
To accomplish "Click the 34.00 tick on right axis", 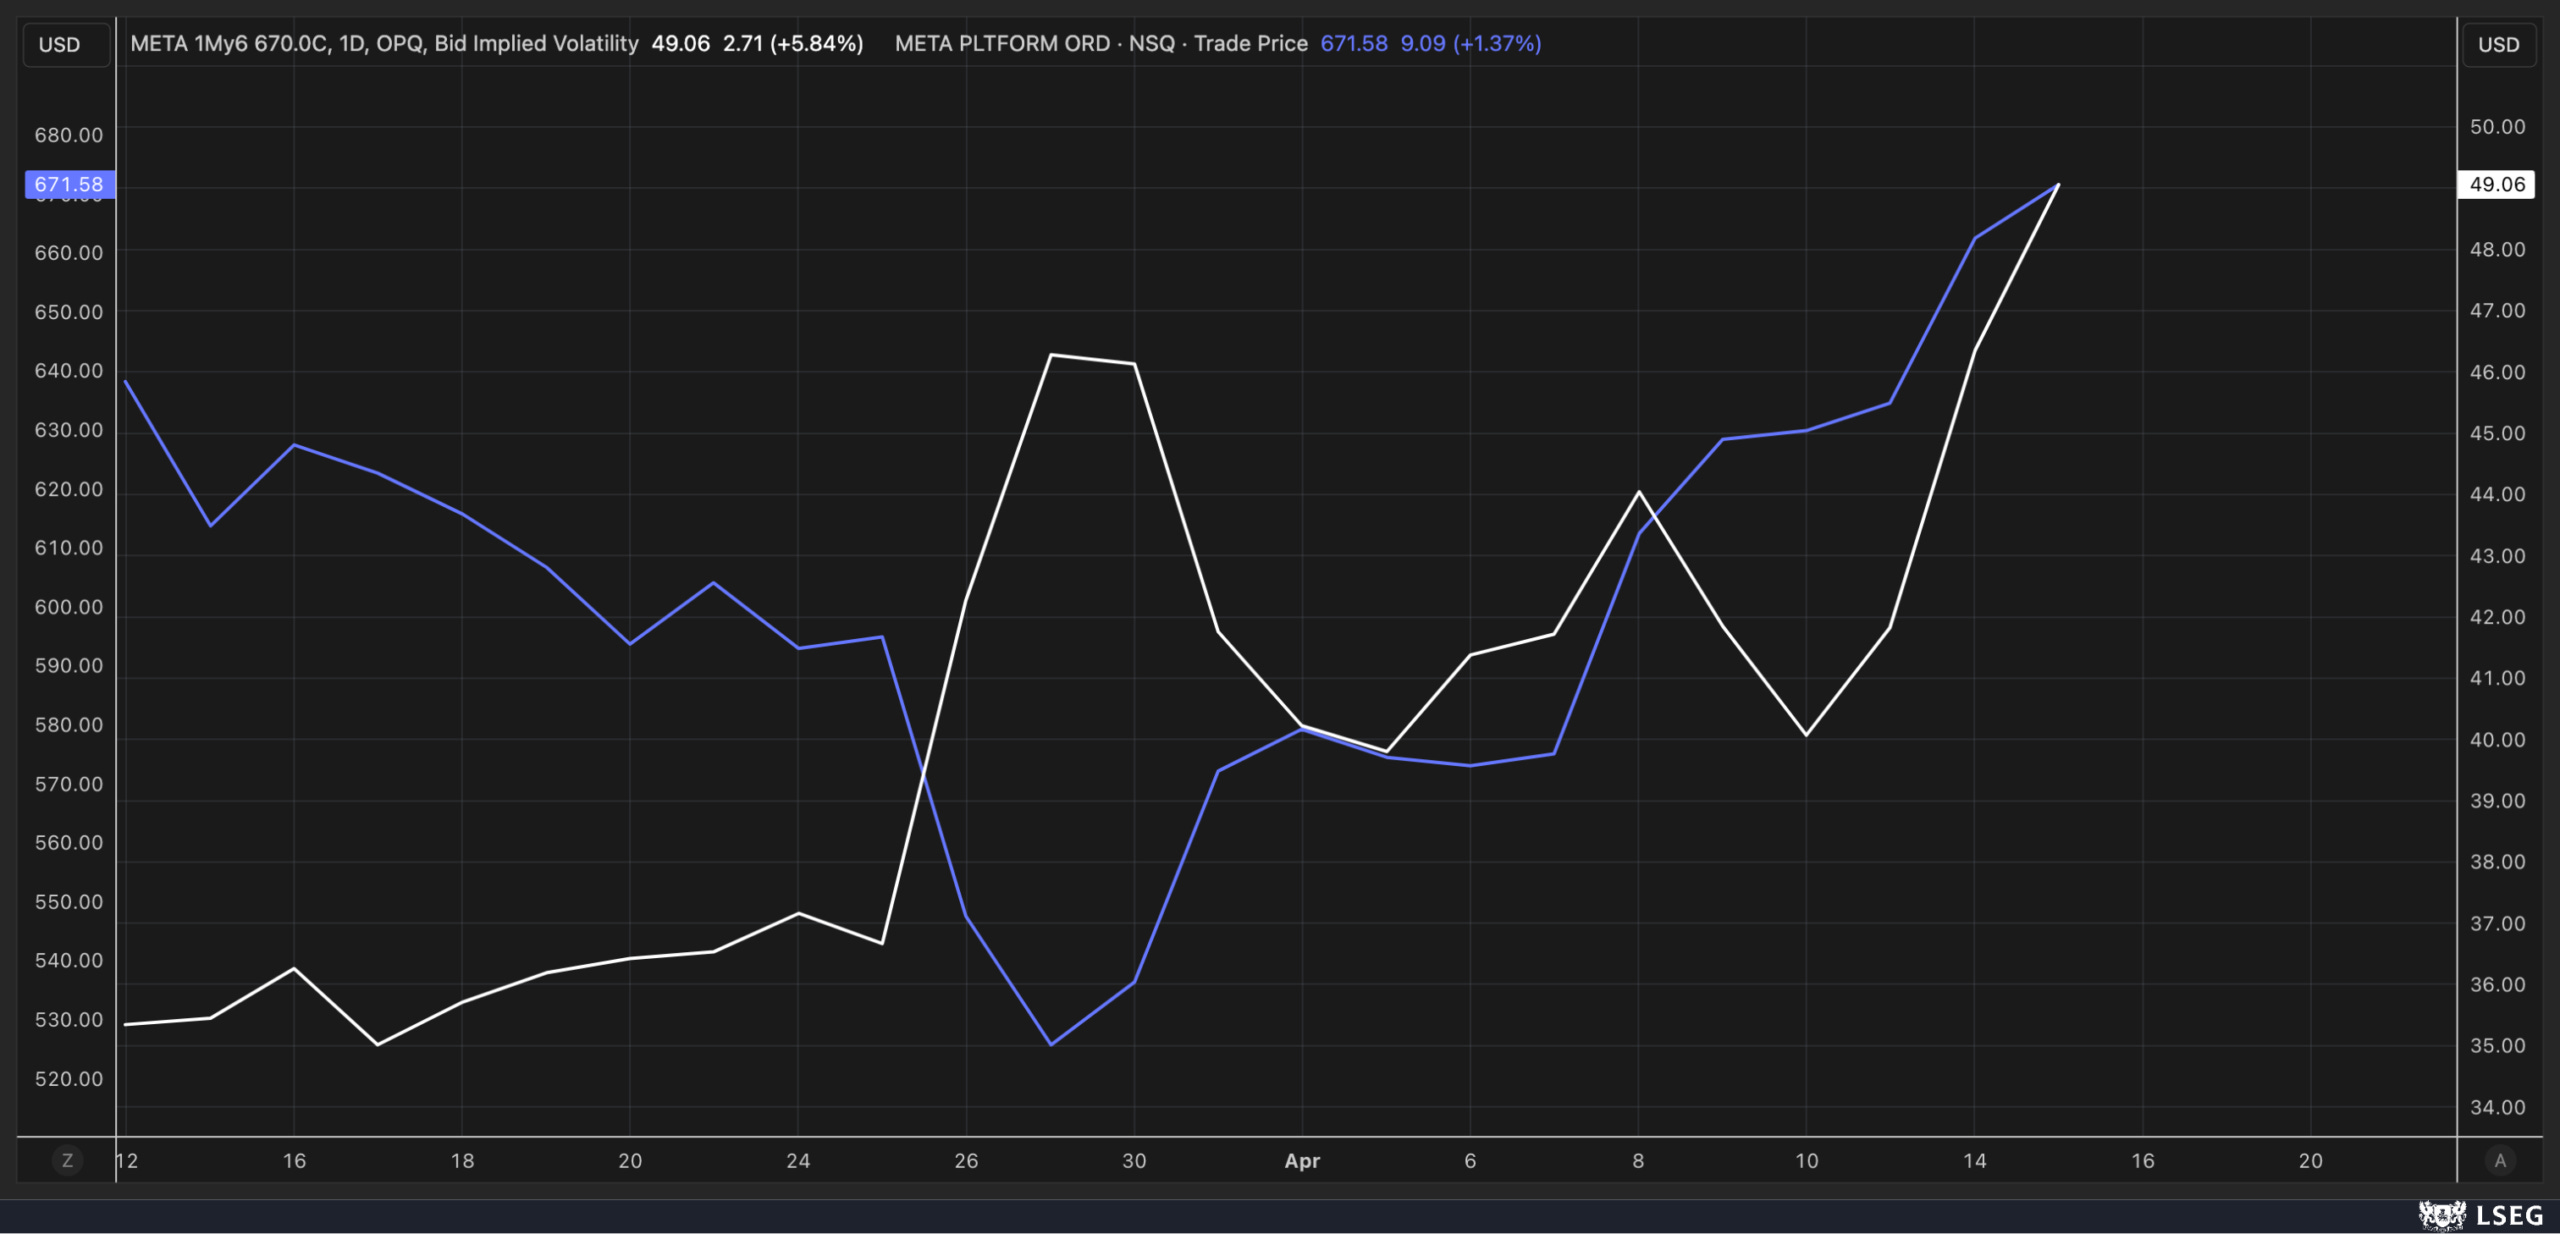I will tap(2497, 1107).
